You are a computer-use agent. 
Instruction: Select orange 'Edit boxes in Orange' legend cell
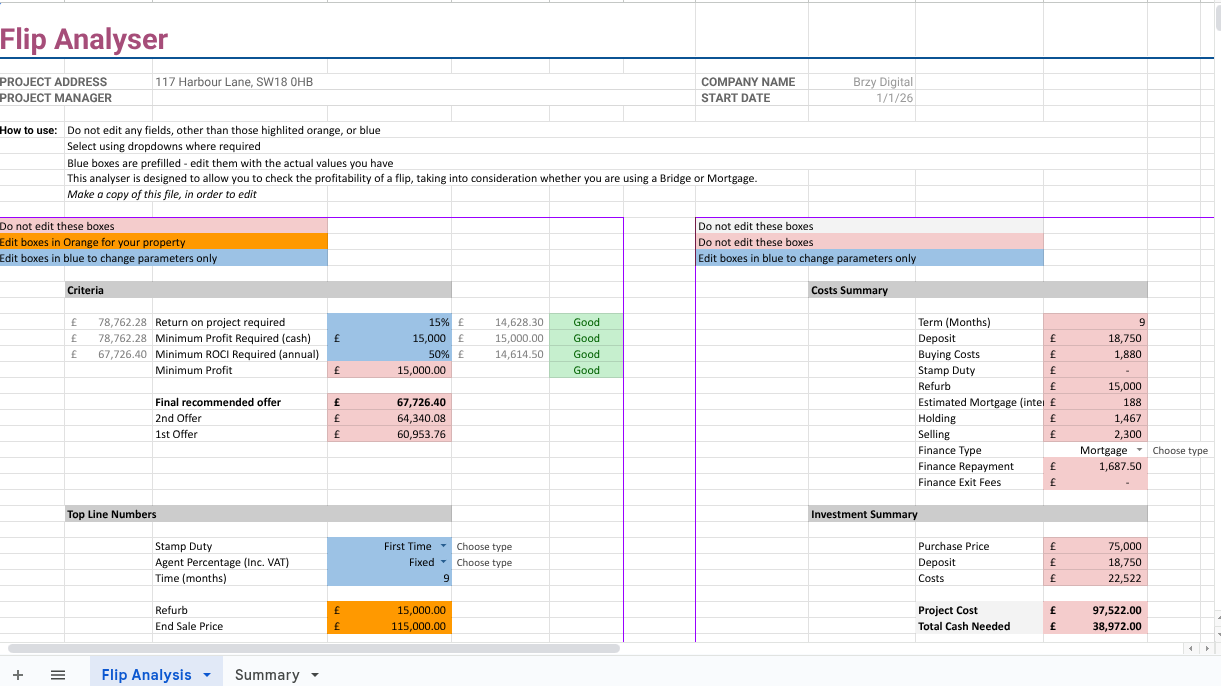[x=163, y=242]
